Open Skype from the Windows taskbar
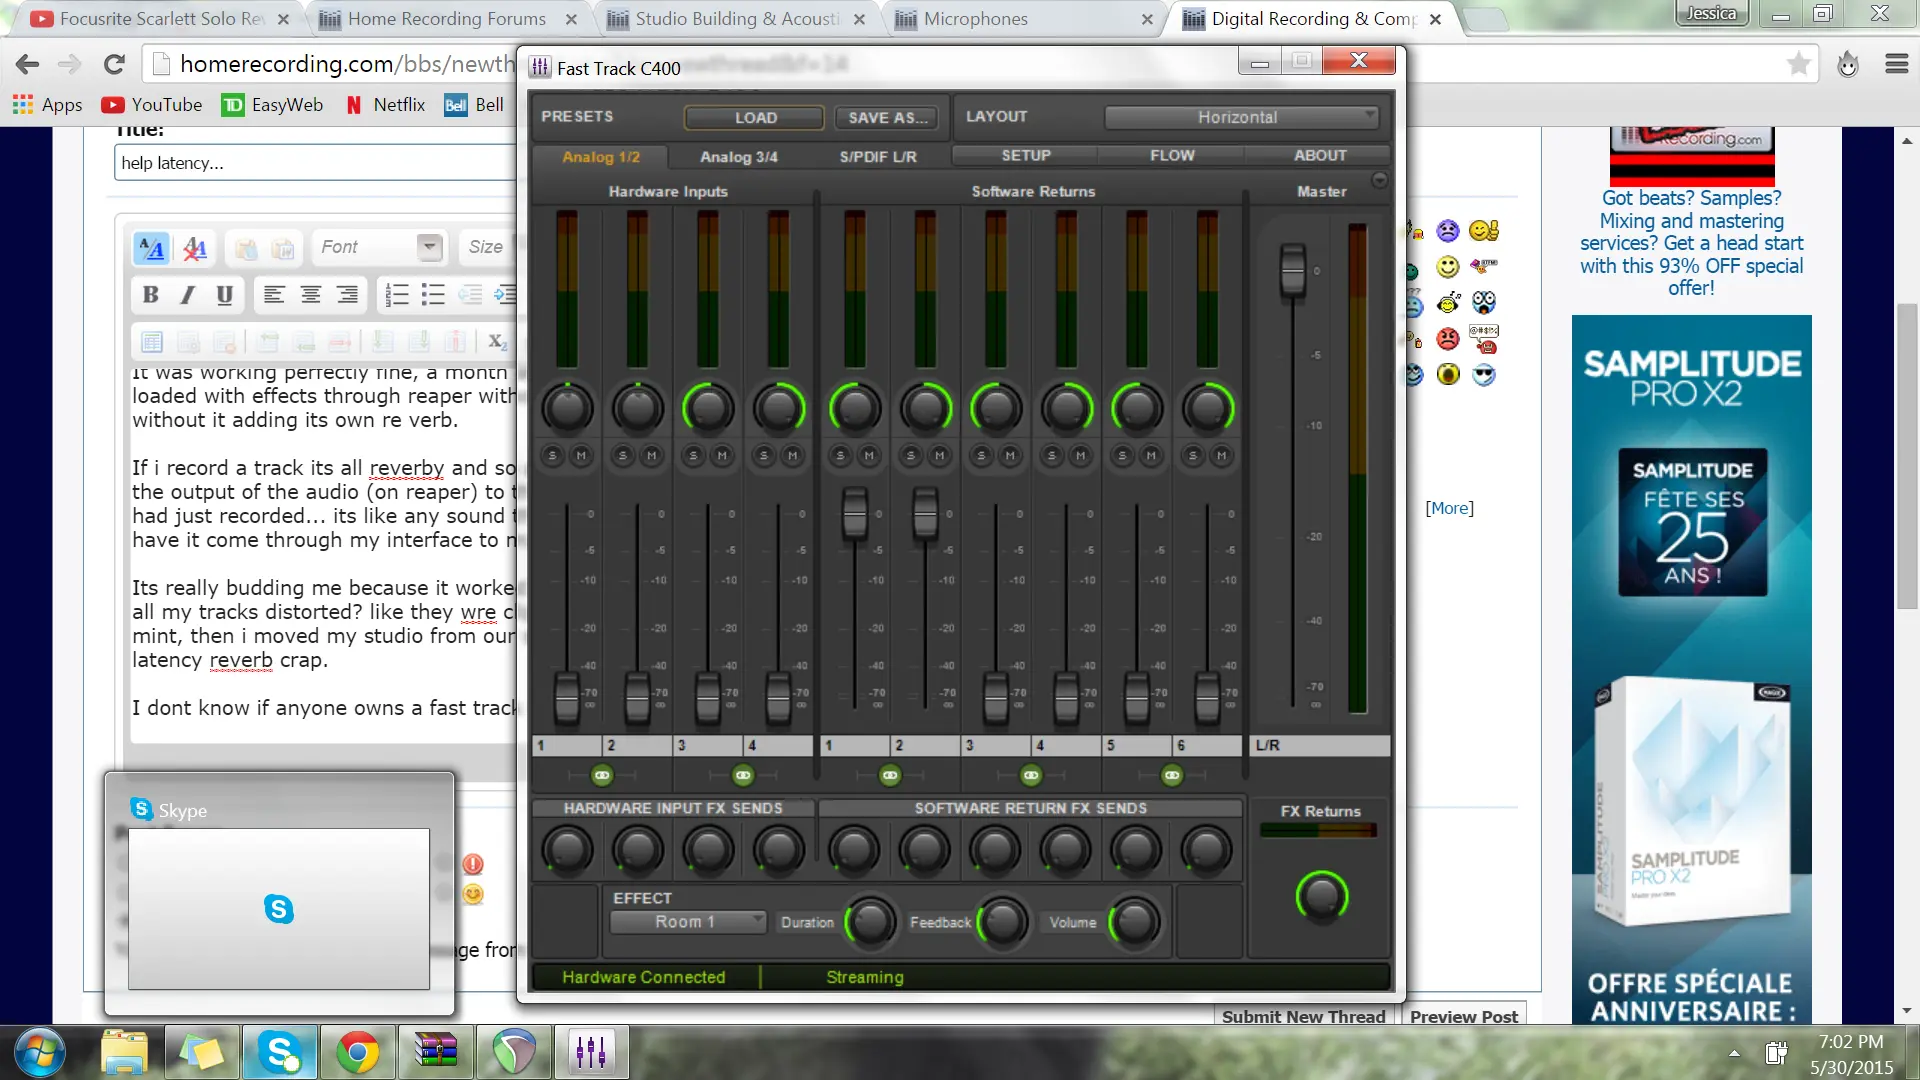 279,1052
